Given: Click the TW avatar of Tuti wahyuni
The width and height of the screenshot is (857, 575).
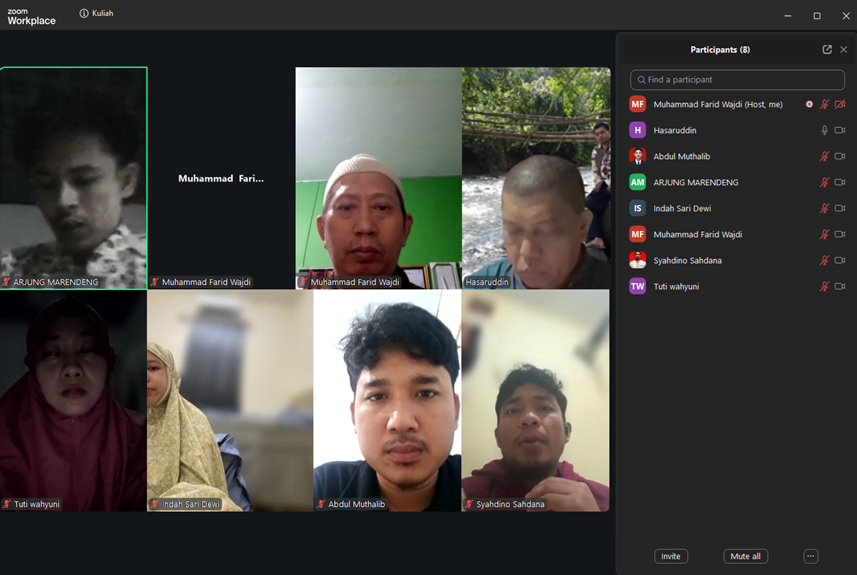Looking at the screenshot, I should click(x=637, y=286).
